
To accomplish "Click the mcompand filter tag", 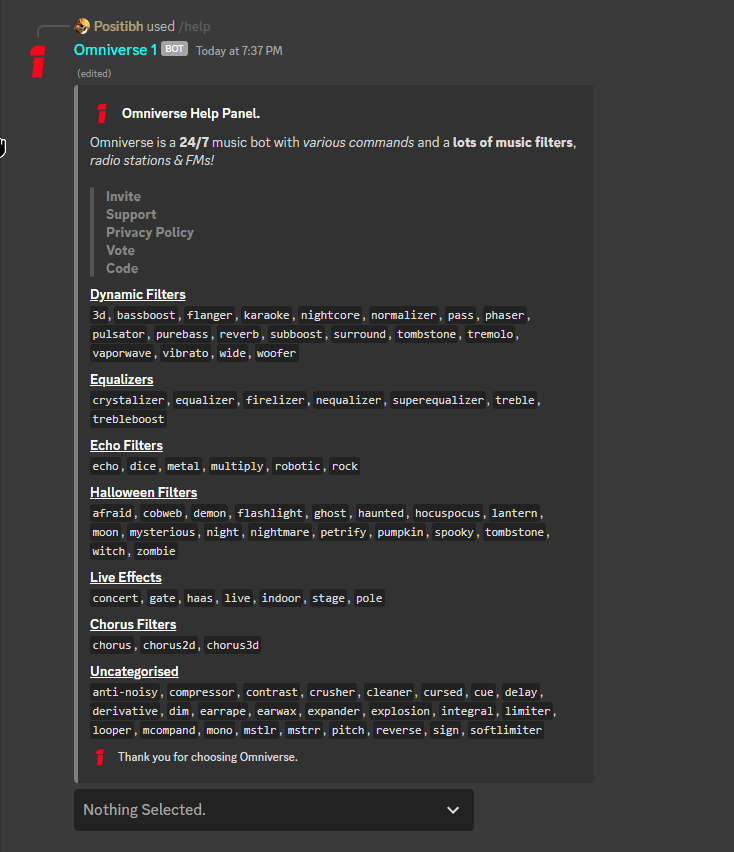I will click(x=169, y=730).
